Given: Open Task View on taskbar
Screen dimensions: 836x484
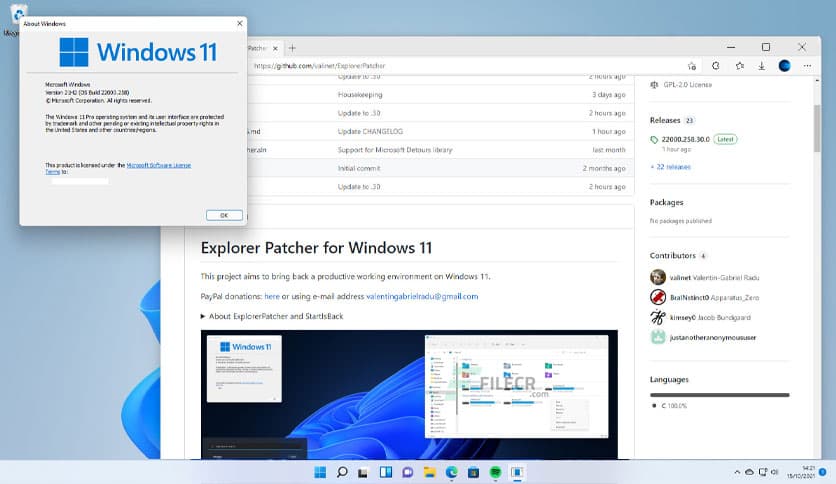Looking at the screenshot, I should click(x=363, y=472).
